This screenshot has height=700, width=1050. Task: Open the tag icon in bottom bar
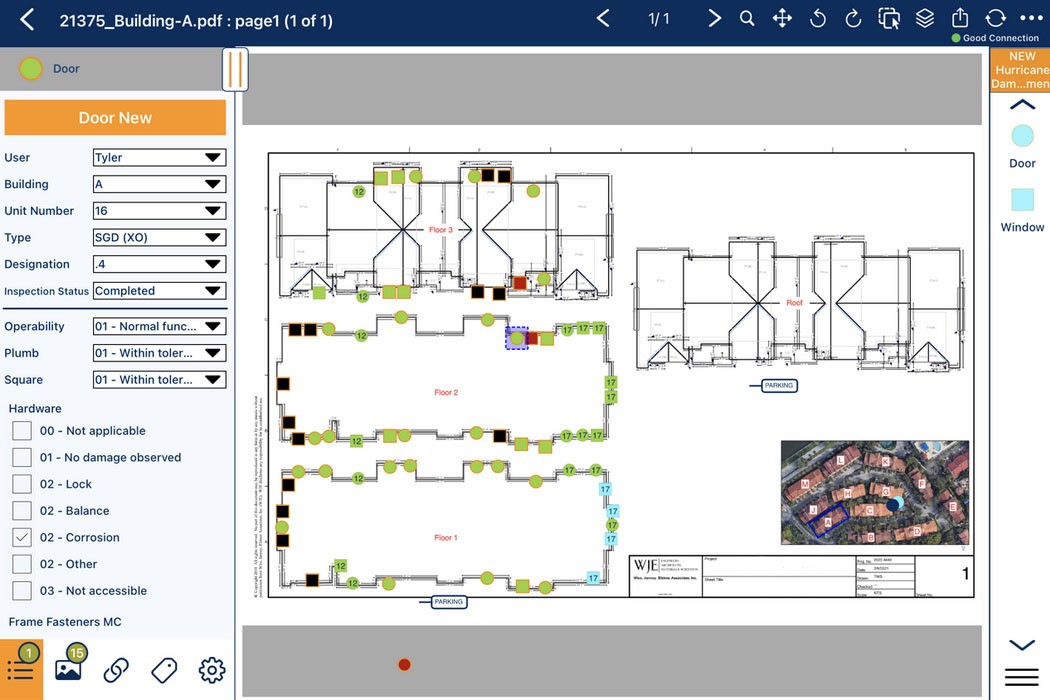(x=164, y=670)
